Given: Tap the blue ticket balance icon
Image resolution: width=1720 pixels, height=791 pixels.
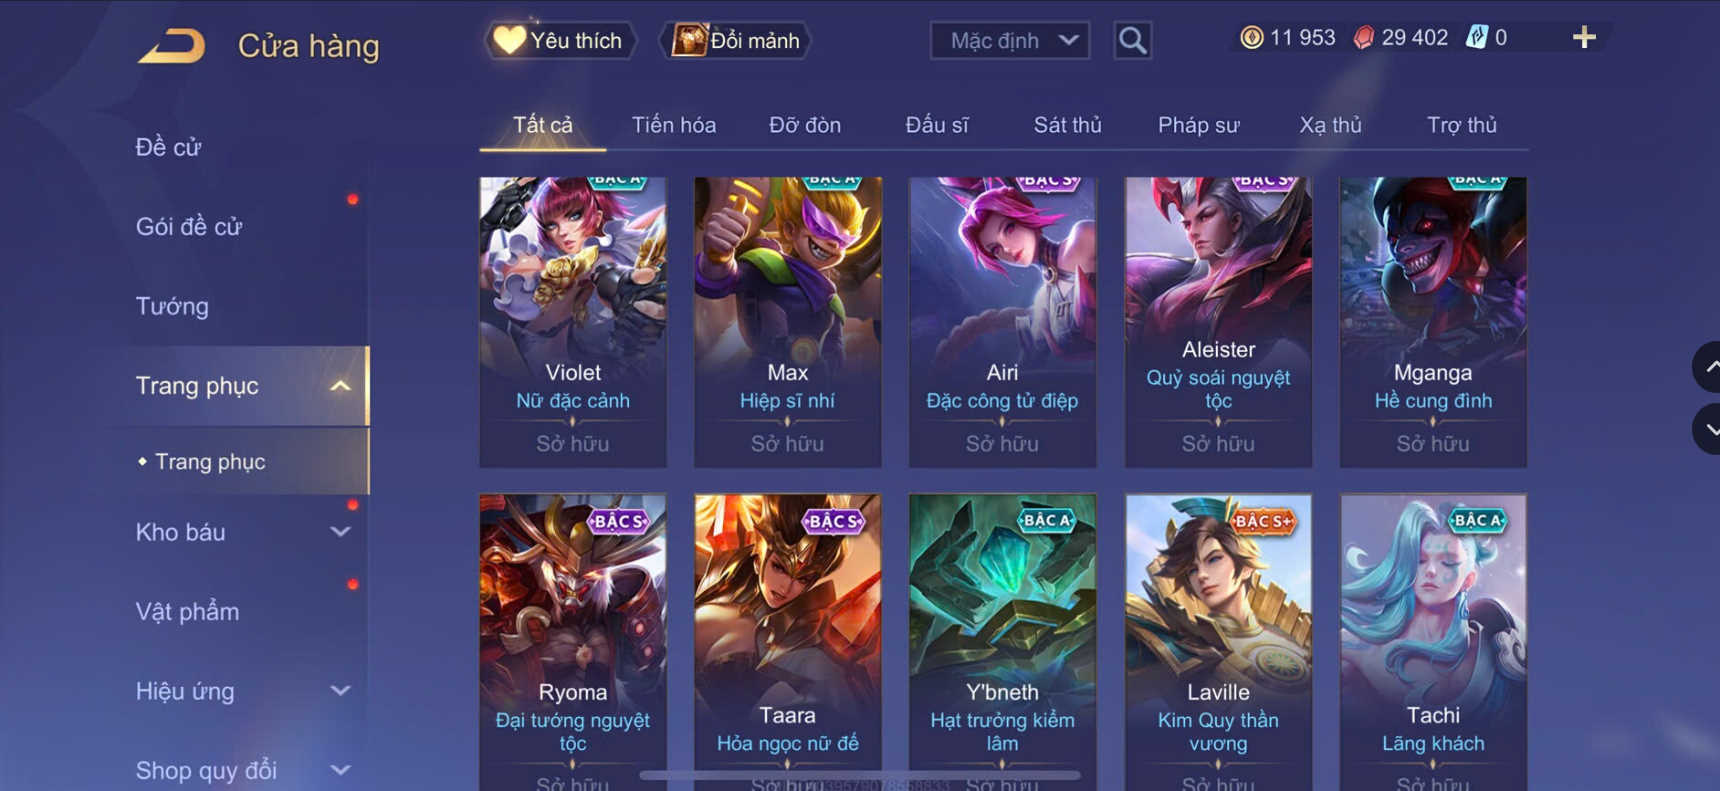Looking at the screenshot, I should coord(1476,38).
